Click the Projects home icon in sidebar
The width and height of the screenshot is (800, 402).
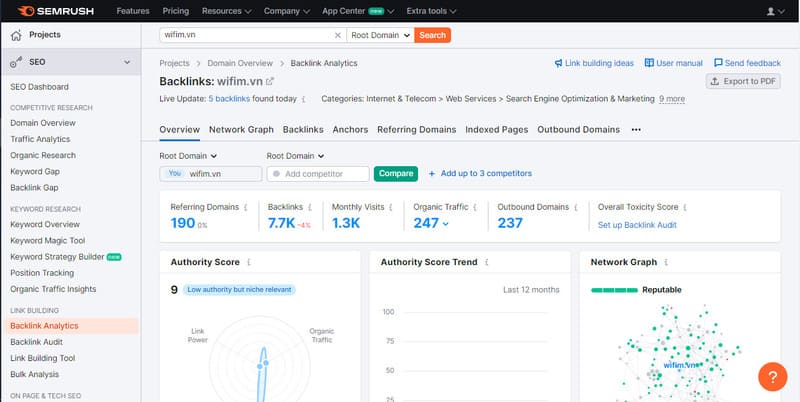click(15, 34)
